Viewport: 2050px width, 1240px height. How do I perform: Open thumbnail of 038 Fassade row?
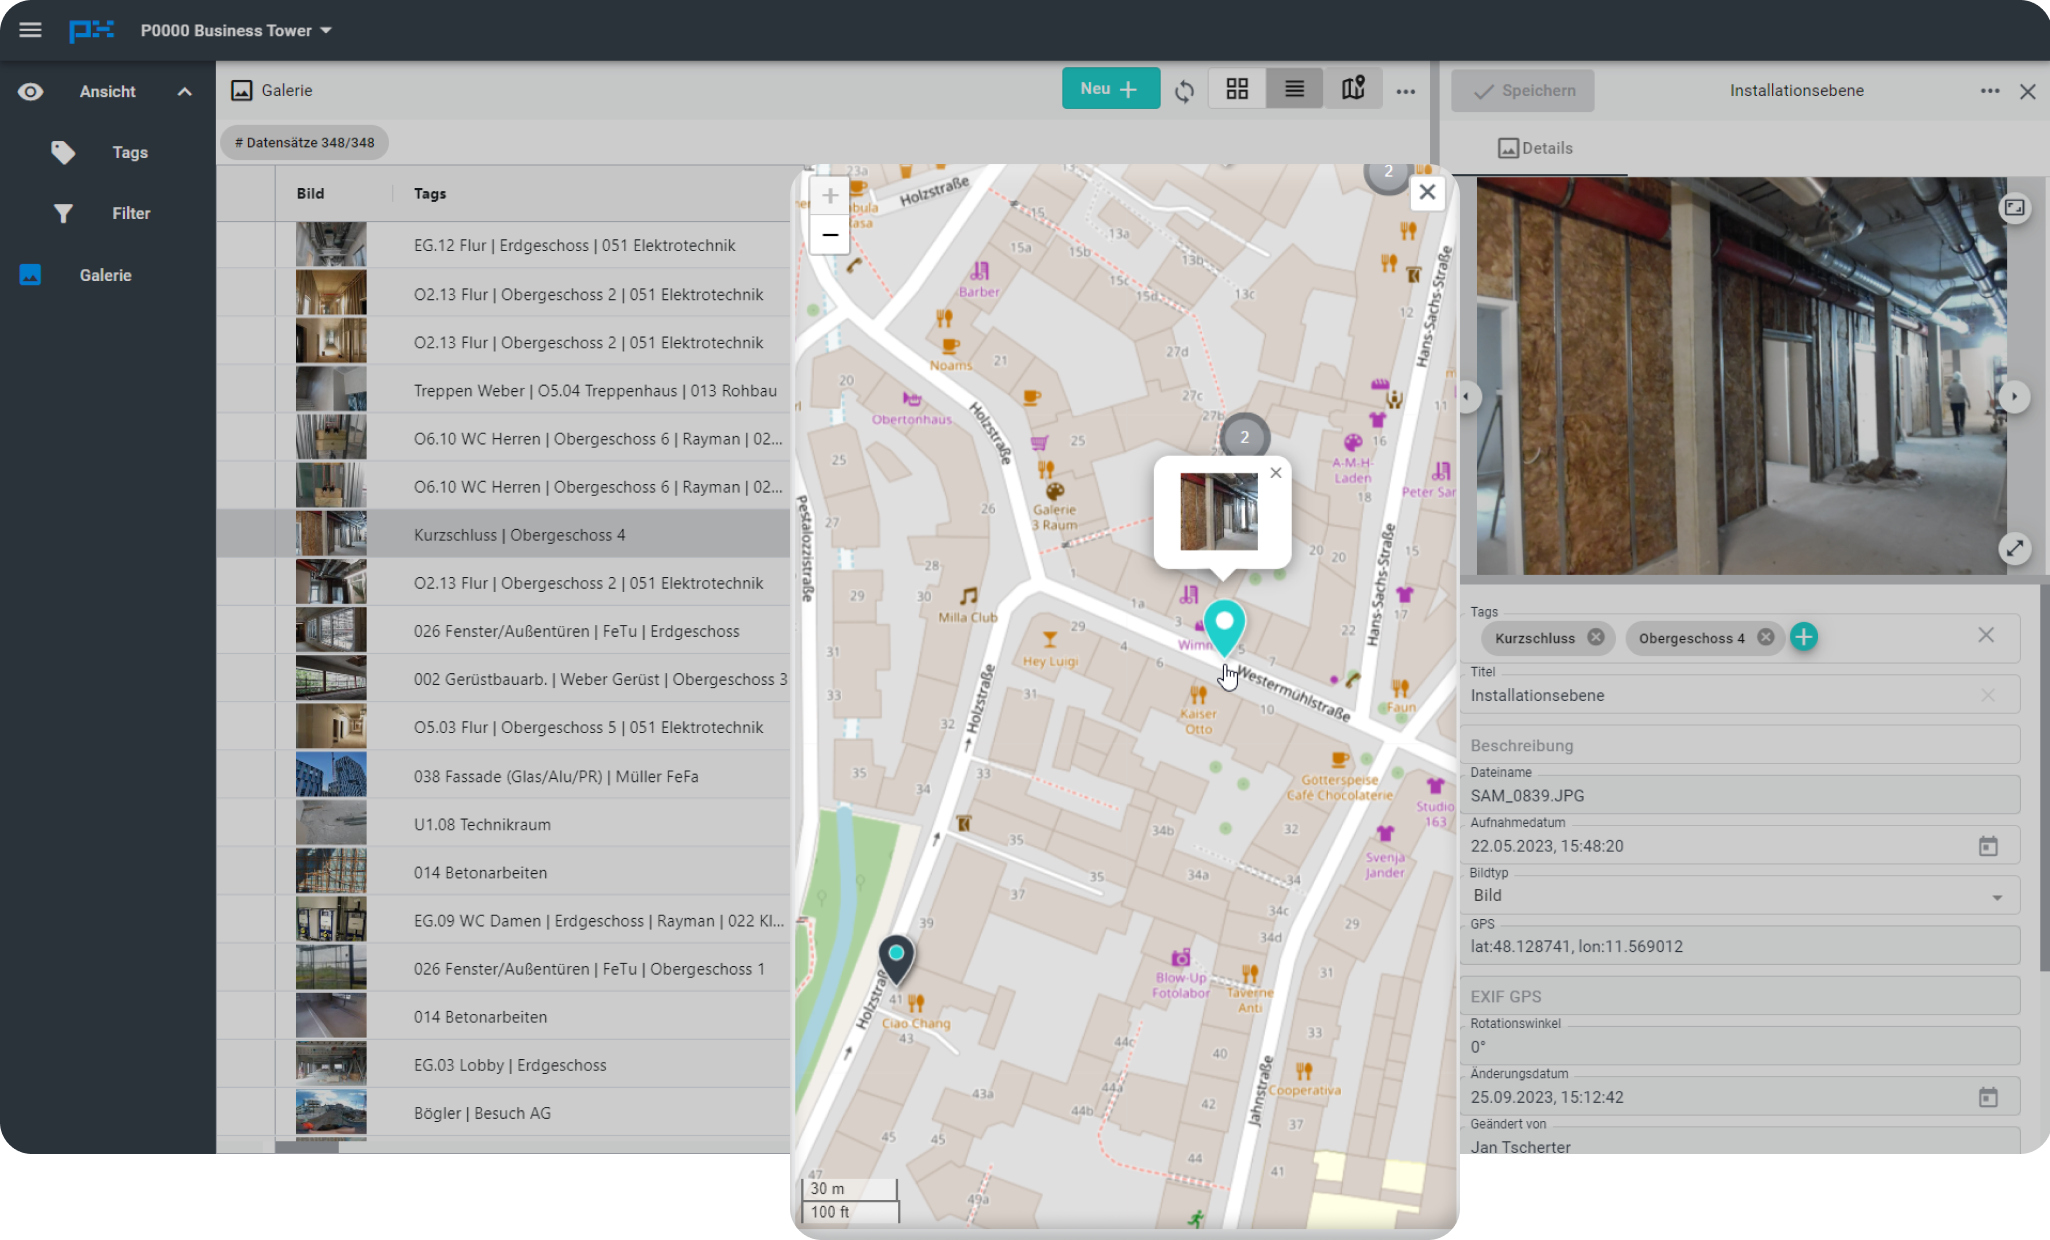(x=331, y=776)
